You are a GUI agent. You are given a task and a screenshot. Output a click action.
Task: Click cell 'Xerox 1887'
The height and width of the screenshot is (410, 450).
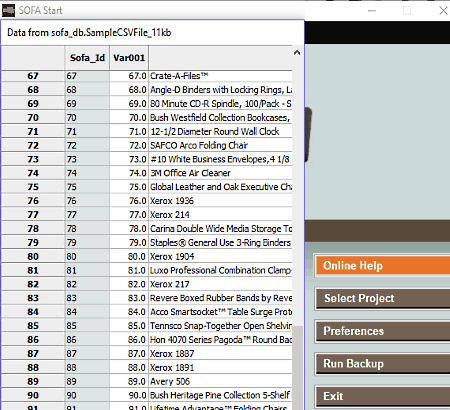coord(220,354)
